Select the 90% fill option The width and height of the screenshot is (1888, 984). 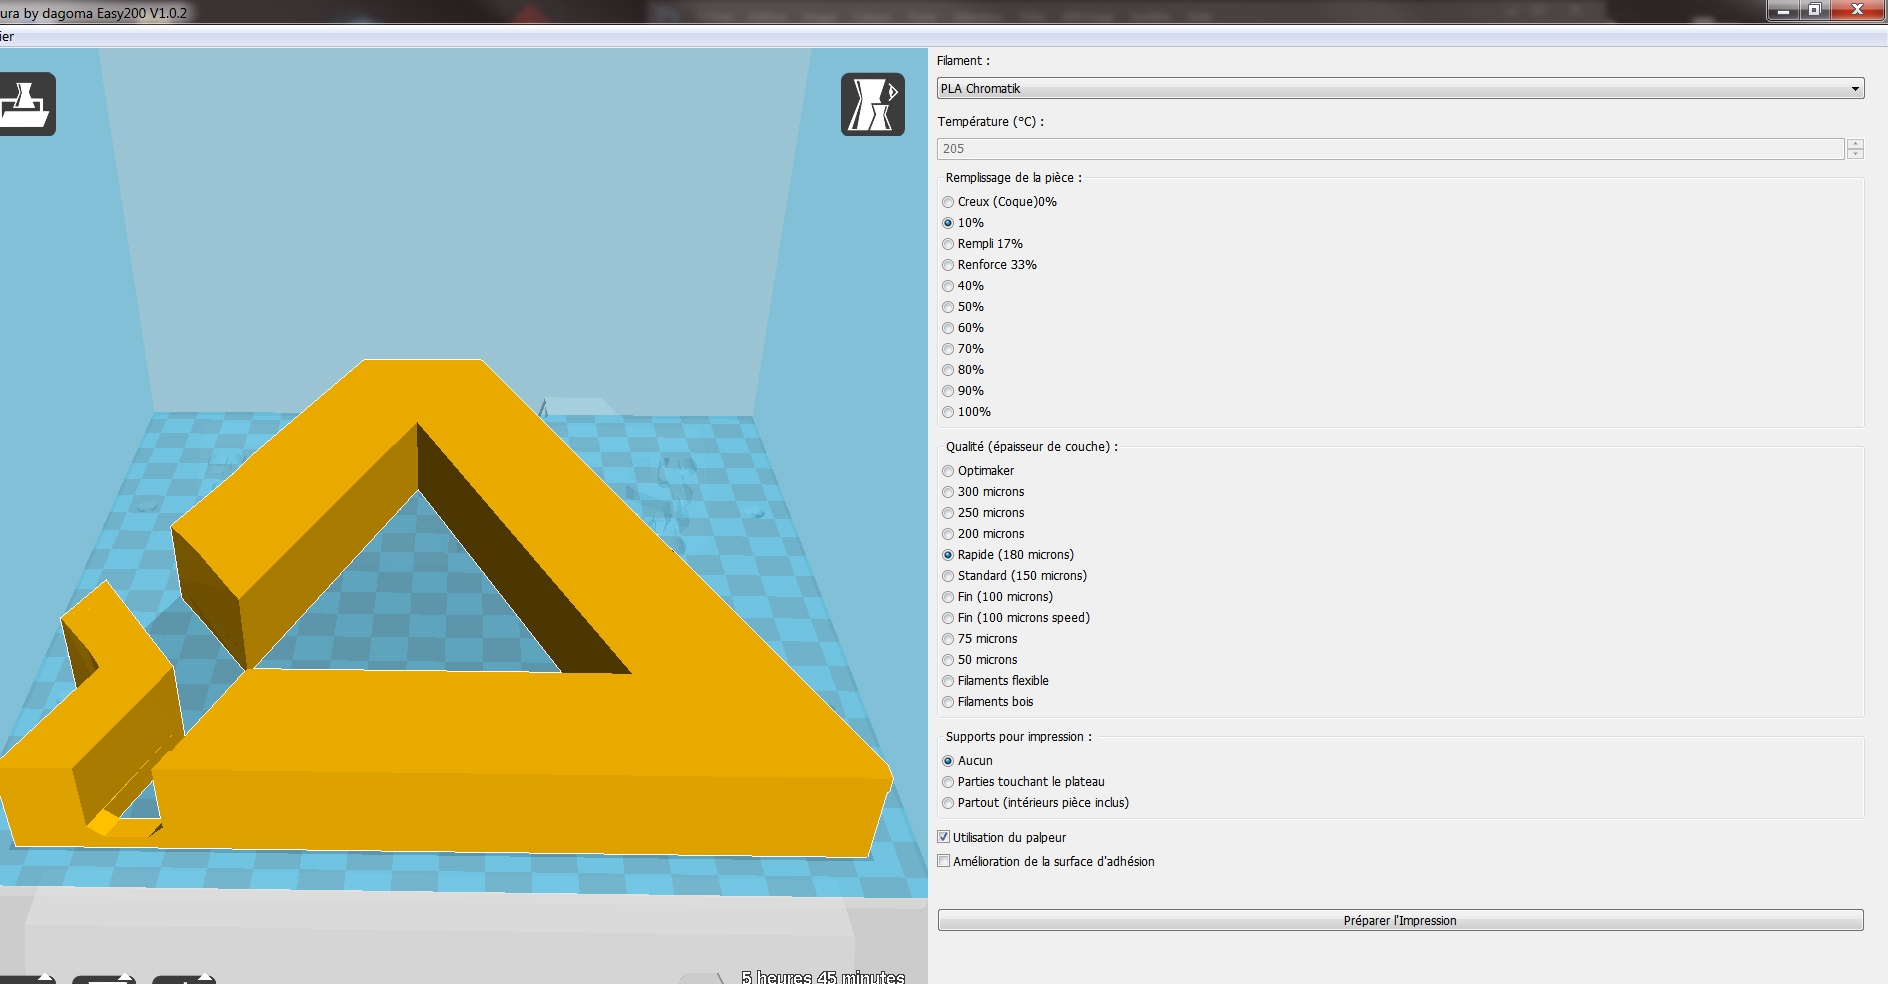963,391
